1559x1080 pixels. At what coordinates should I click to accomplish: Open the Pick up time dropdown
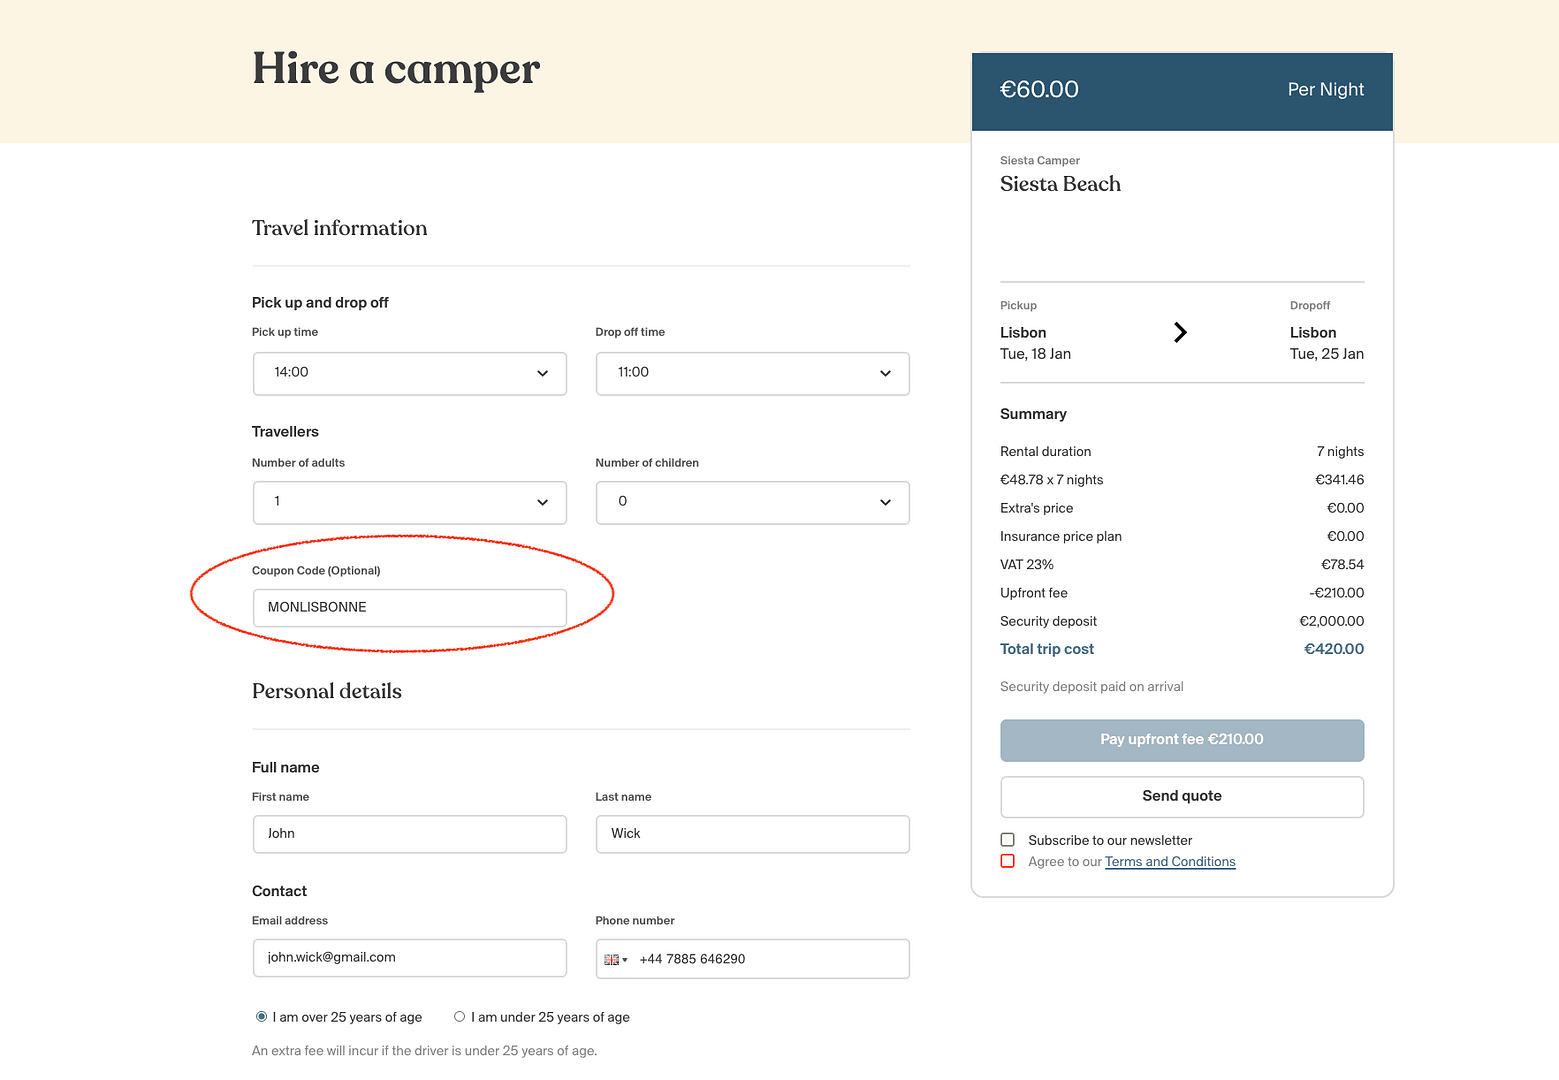(409, 373)
